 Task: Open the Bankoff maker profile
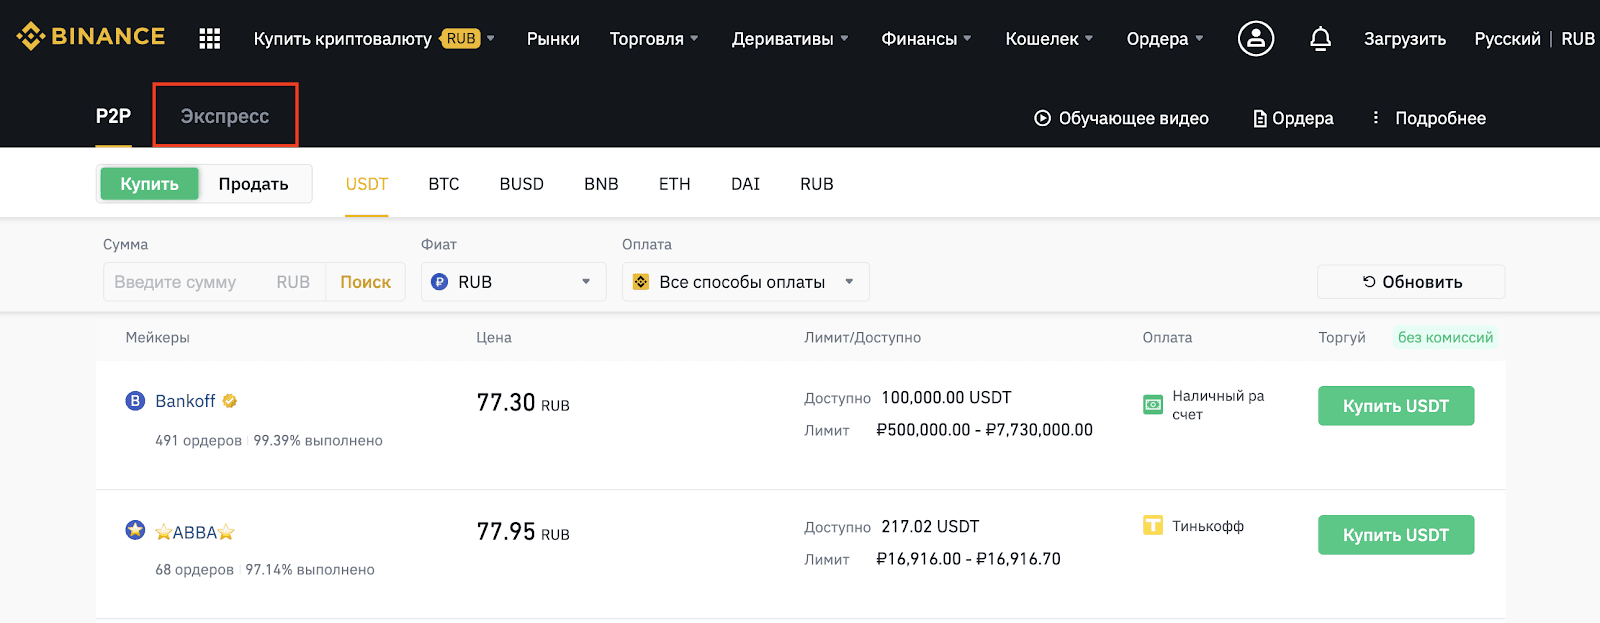[x=185, y=401]
